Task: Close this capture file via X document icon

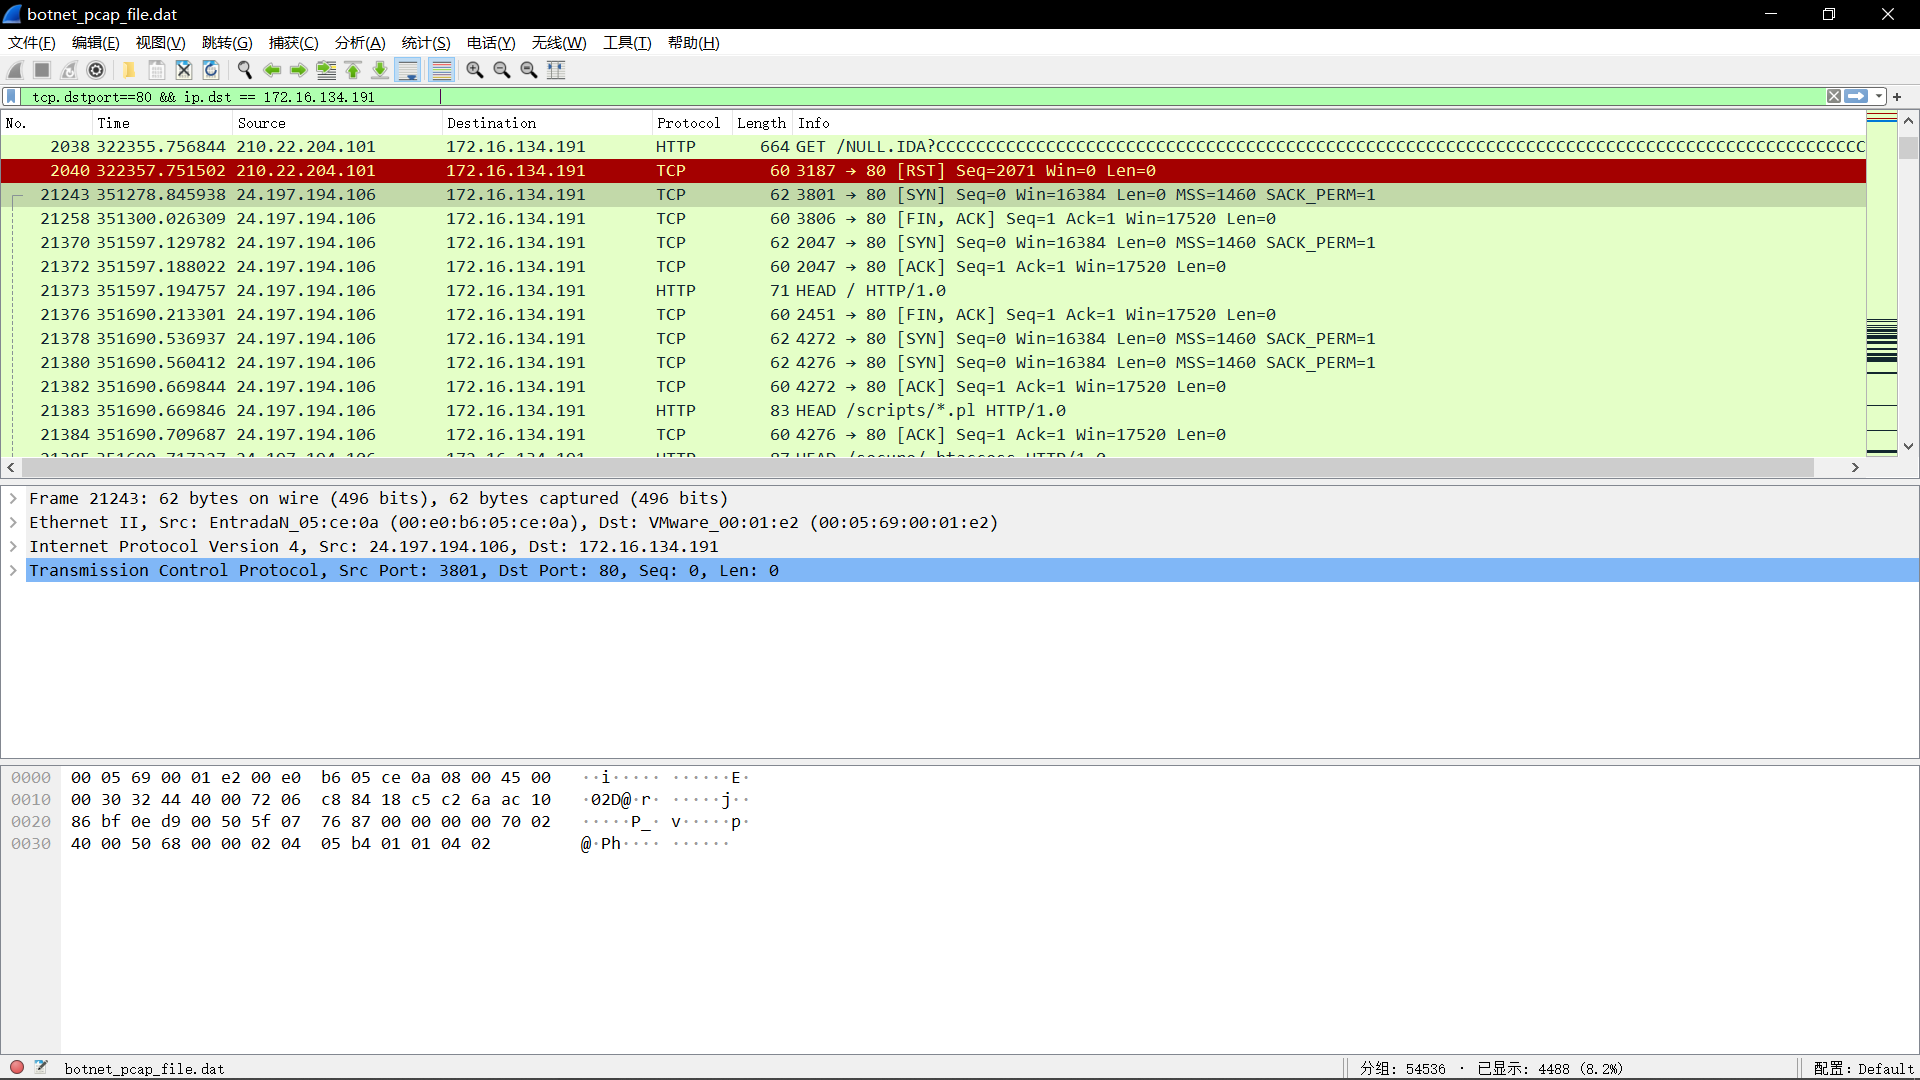Action: pos(184,70)
